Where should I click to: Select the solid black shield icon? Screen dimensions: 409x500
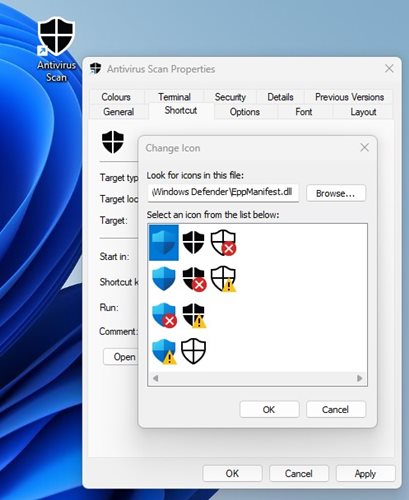pyautogui.click(x=193, y=242)
